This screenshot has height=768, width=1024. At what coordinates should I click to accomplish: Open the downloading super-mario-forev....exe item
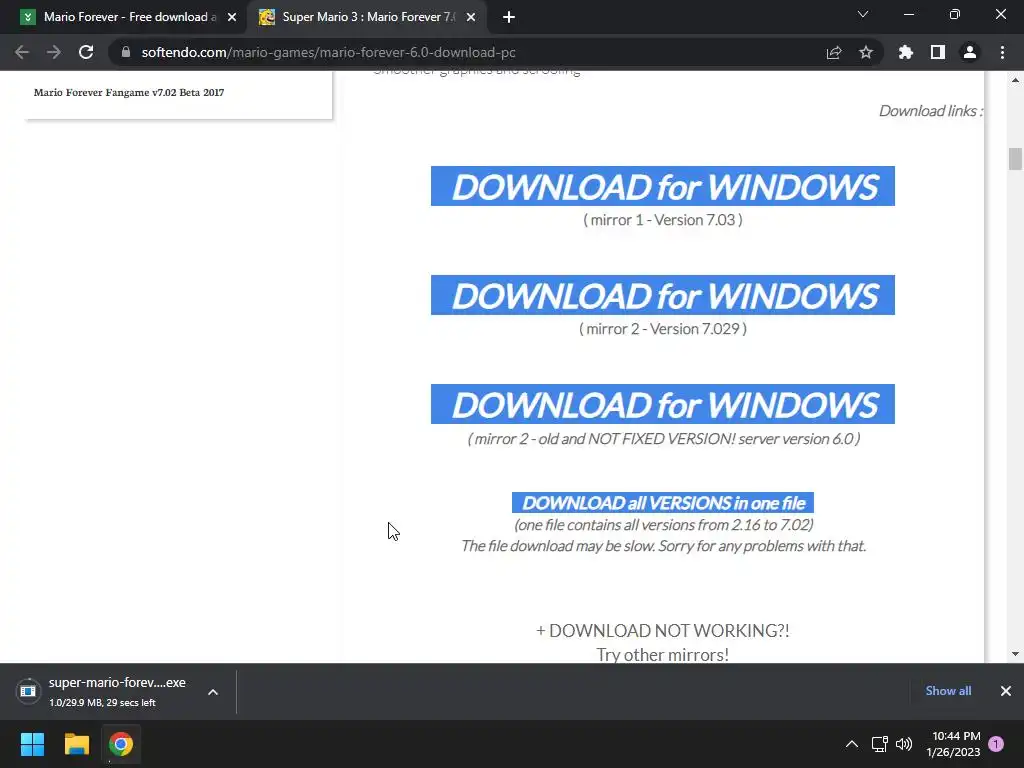click(x=104, y=692)
